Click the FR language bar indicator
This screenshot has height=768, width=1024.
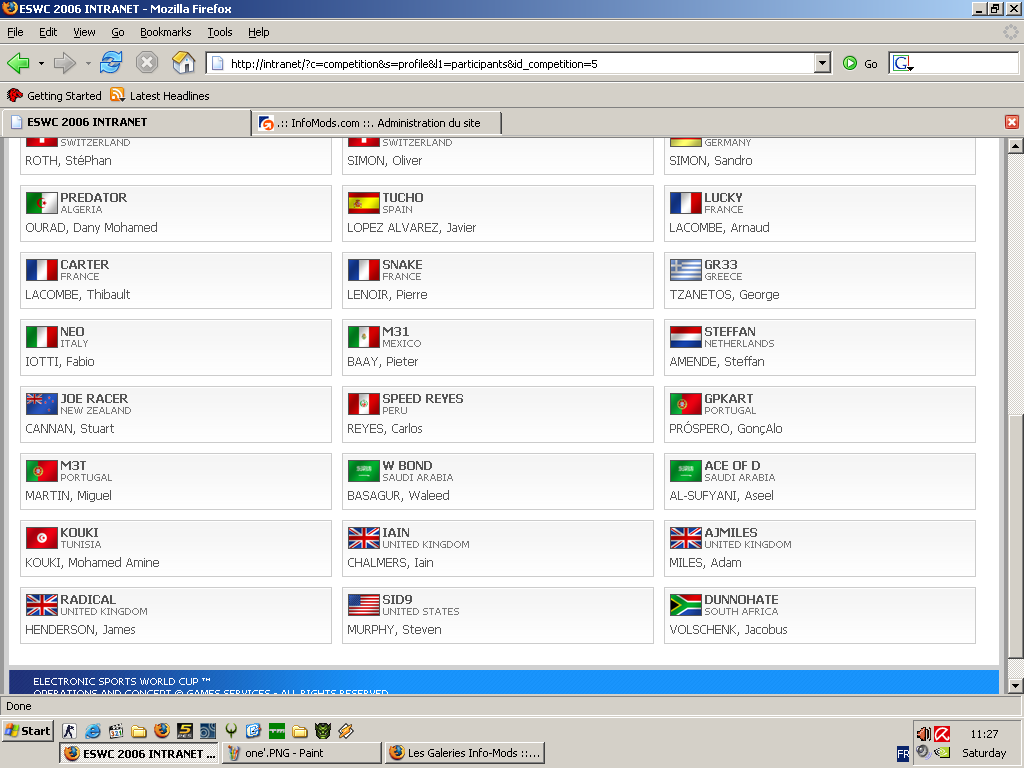pos(903,754)
